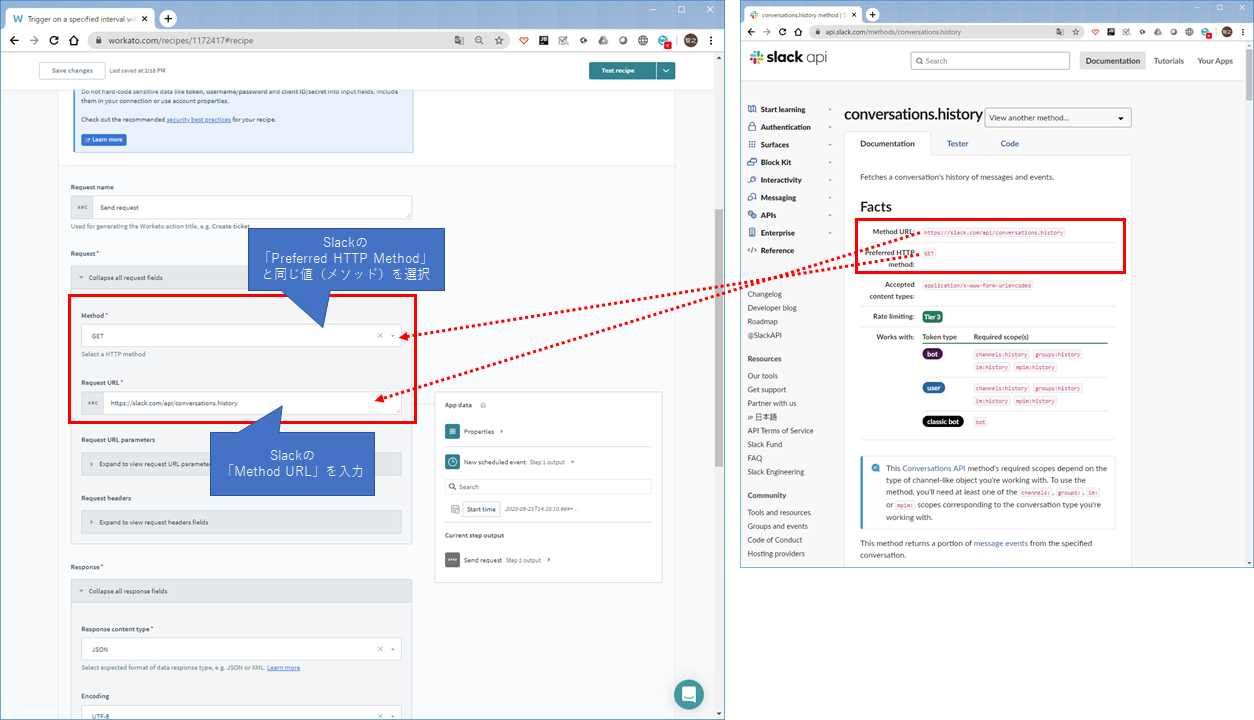Image resolution: width=1254 pixels, height=720 pixels.
Task: Click the Test recipe button
Action: pos(622,70)
